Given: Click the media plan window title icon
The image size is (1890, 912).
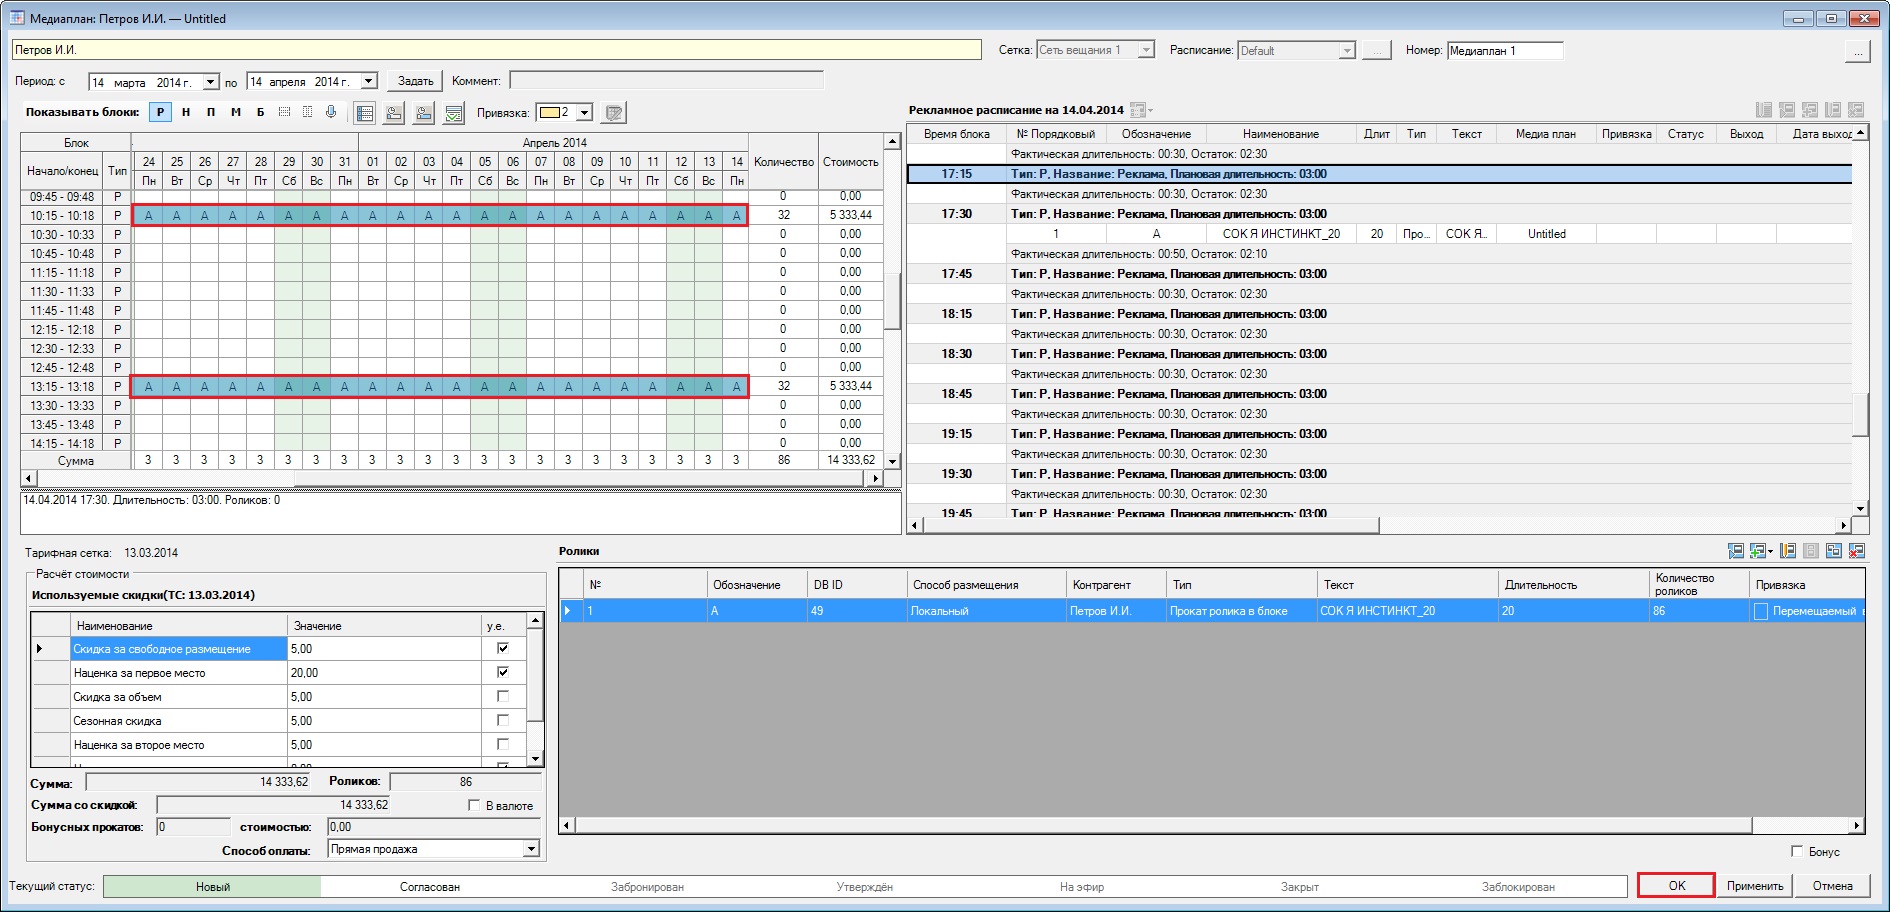Looking at the screenshot, I should (x=17, y=18).
